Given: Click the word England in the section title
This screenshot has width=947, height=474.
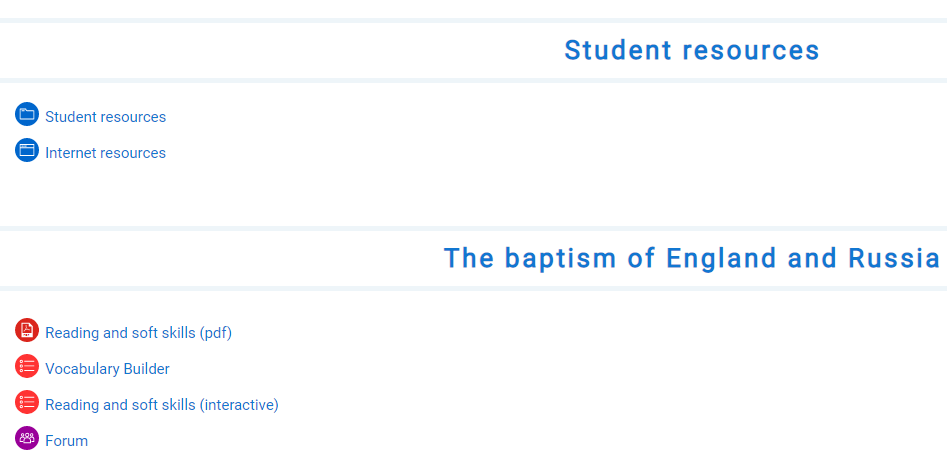Looking at the screenshot, I should [x=721, y=258].
